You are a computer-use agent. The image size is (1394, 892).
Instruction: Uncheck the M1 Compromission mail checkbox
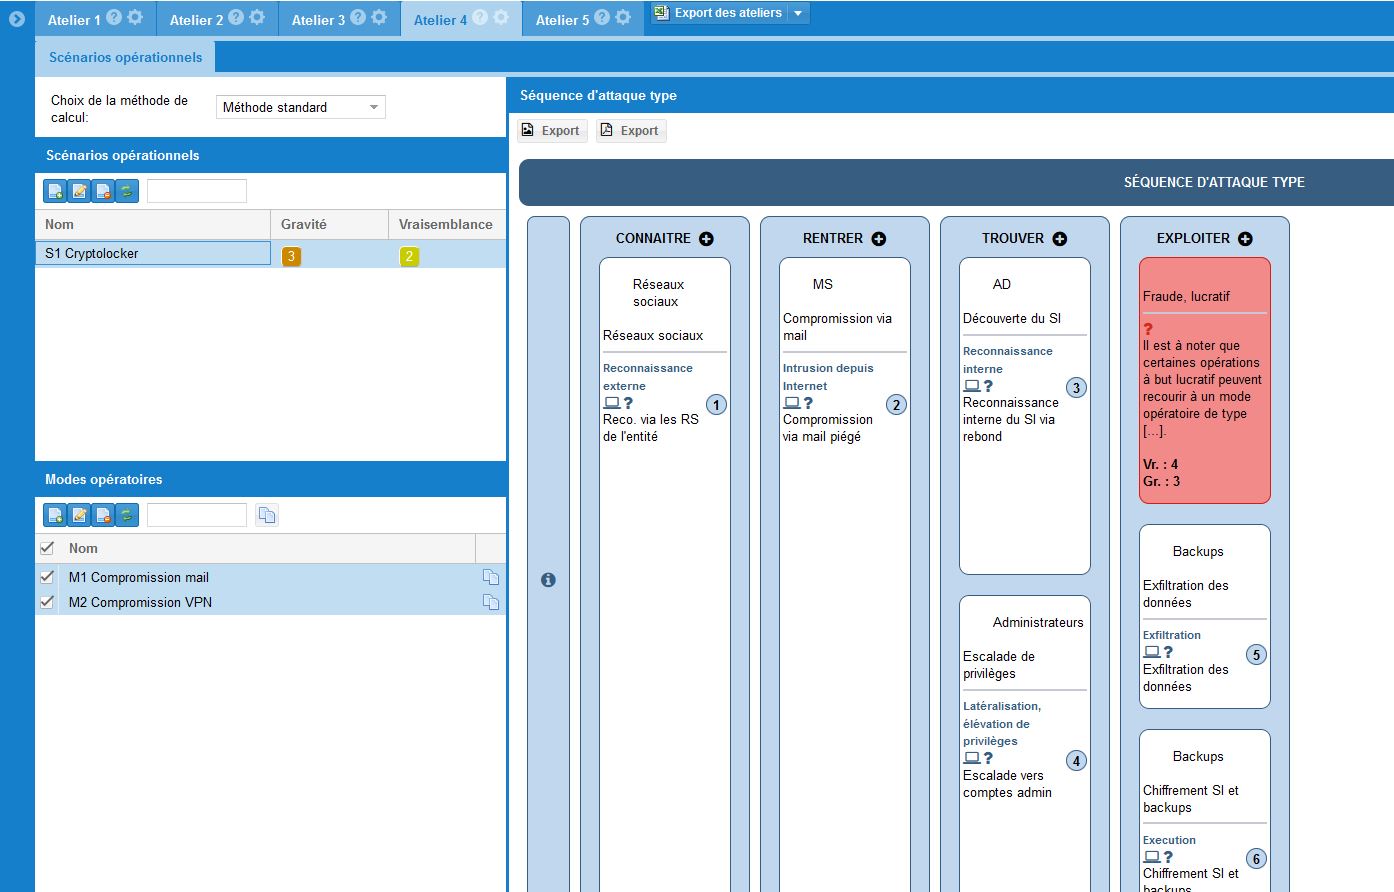click(x=47, y=577)
